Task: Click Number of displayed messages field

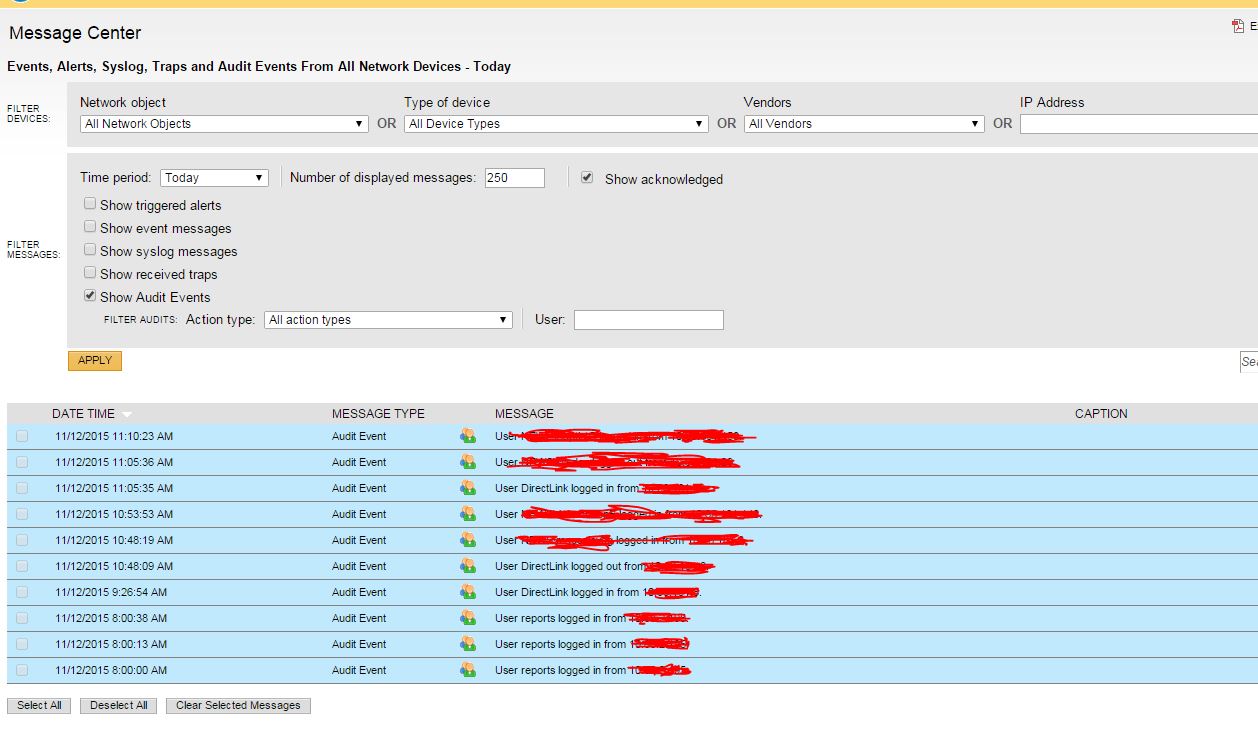Action: 515,178
